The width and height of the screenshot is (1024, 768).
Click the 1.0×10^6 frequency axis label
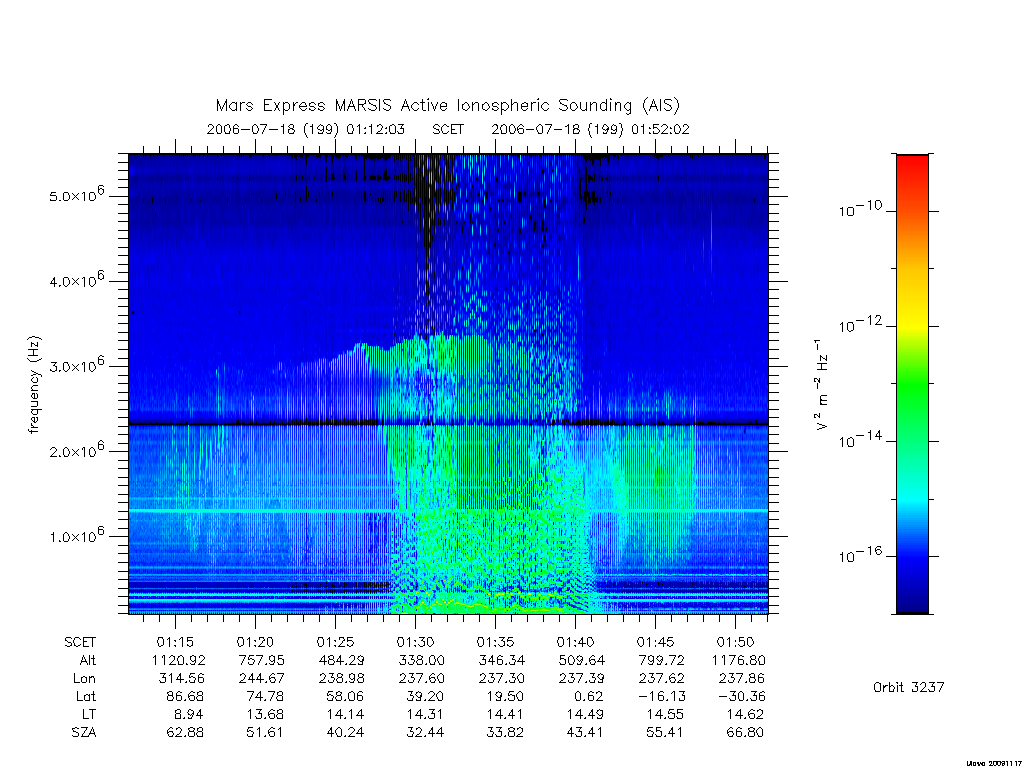[76, 535]
